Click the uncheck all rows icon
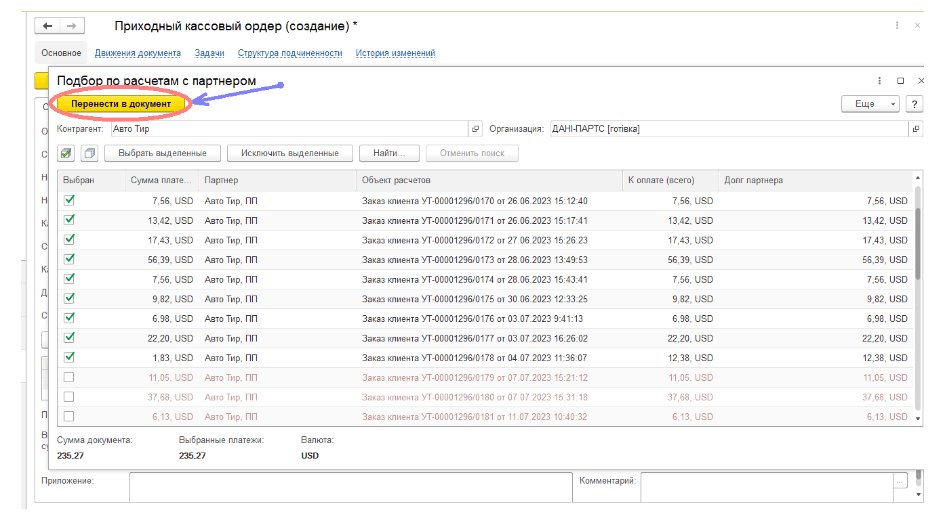This screenshot has width=942, height=525. pyautogui.click(x=89, y=153)
